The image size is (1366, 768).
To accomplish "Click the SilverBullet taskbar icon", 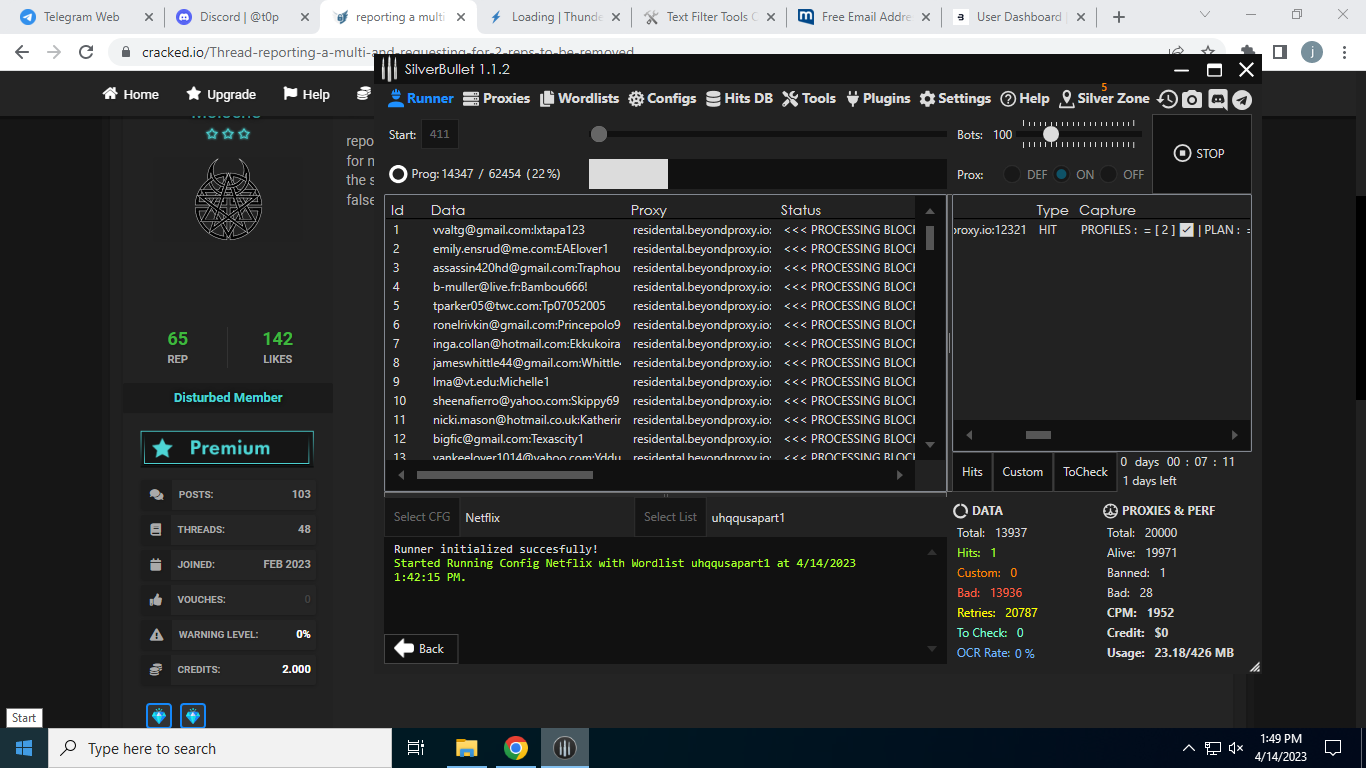I will tap(565, 748).
